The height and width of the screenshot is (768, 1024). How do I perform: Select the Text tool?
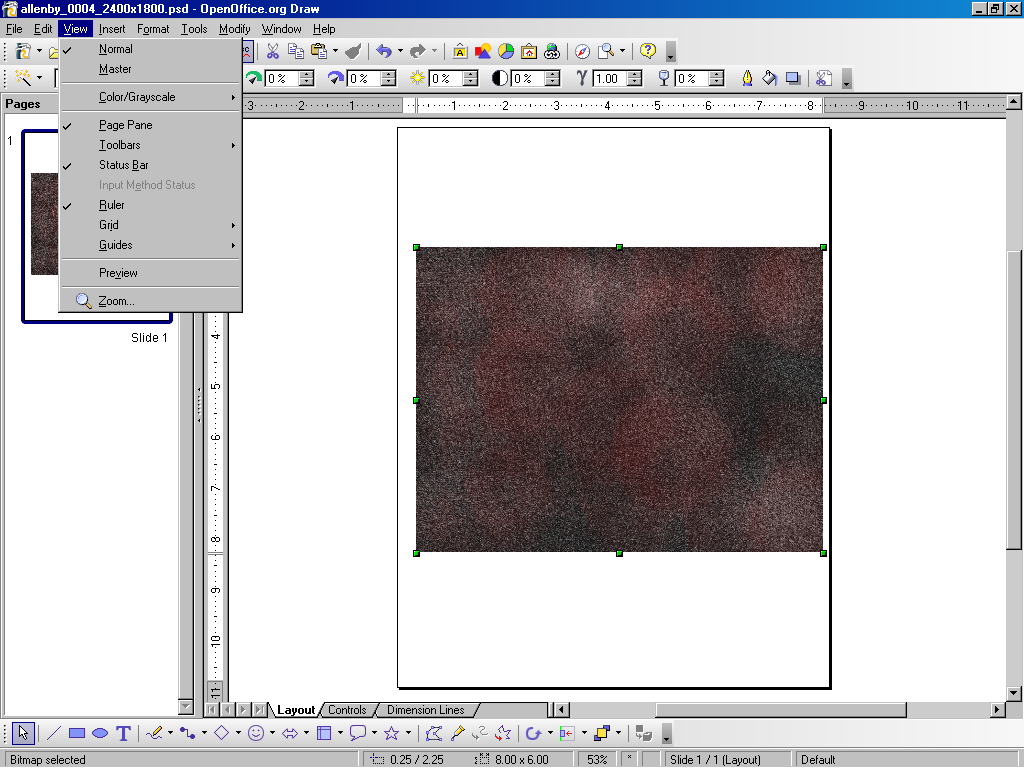(123, 733)
